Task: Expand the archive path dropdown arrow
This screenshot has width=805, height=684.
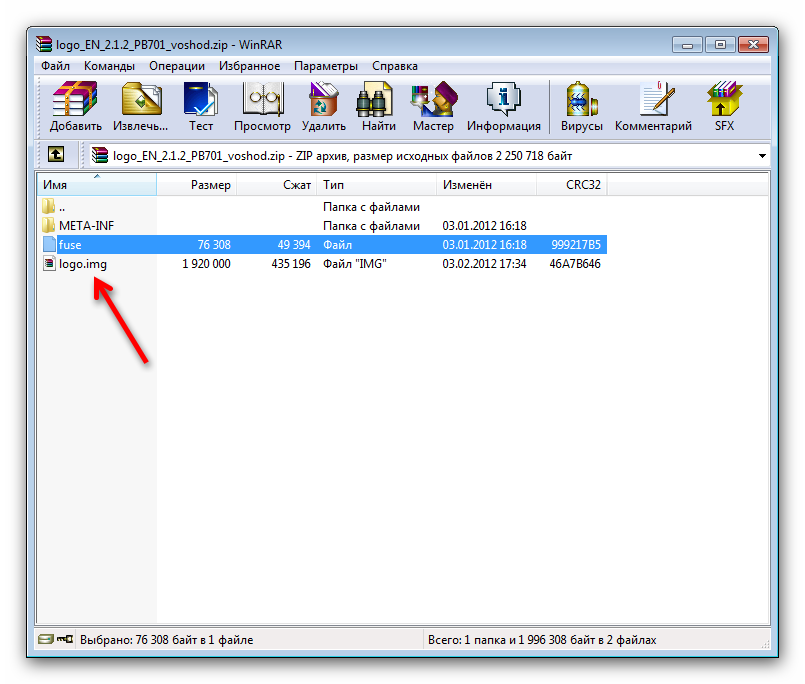Action: click(x=762, y=156)
